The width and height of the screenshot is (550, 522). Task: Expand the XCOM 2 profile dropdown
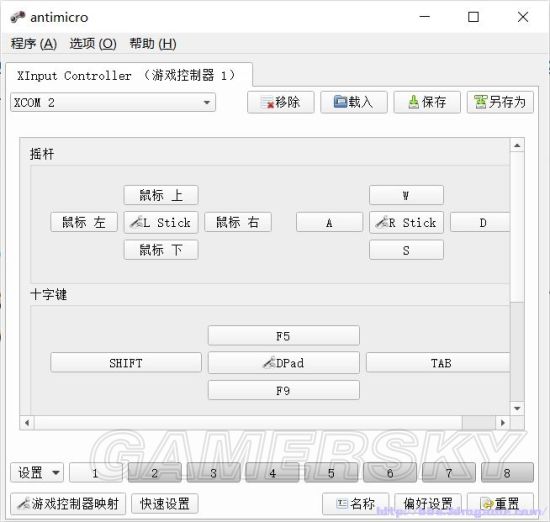click(113, 102)
